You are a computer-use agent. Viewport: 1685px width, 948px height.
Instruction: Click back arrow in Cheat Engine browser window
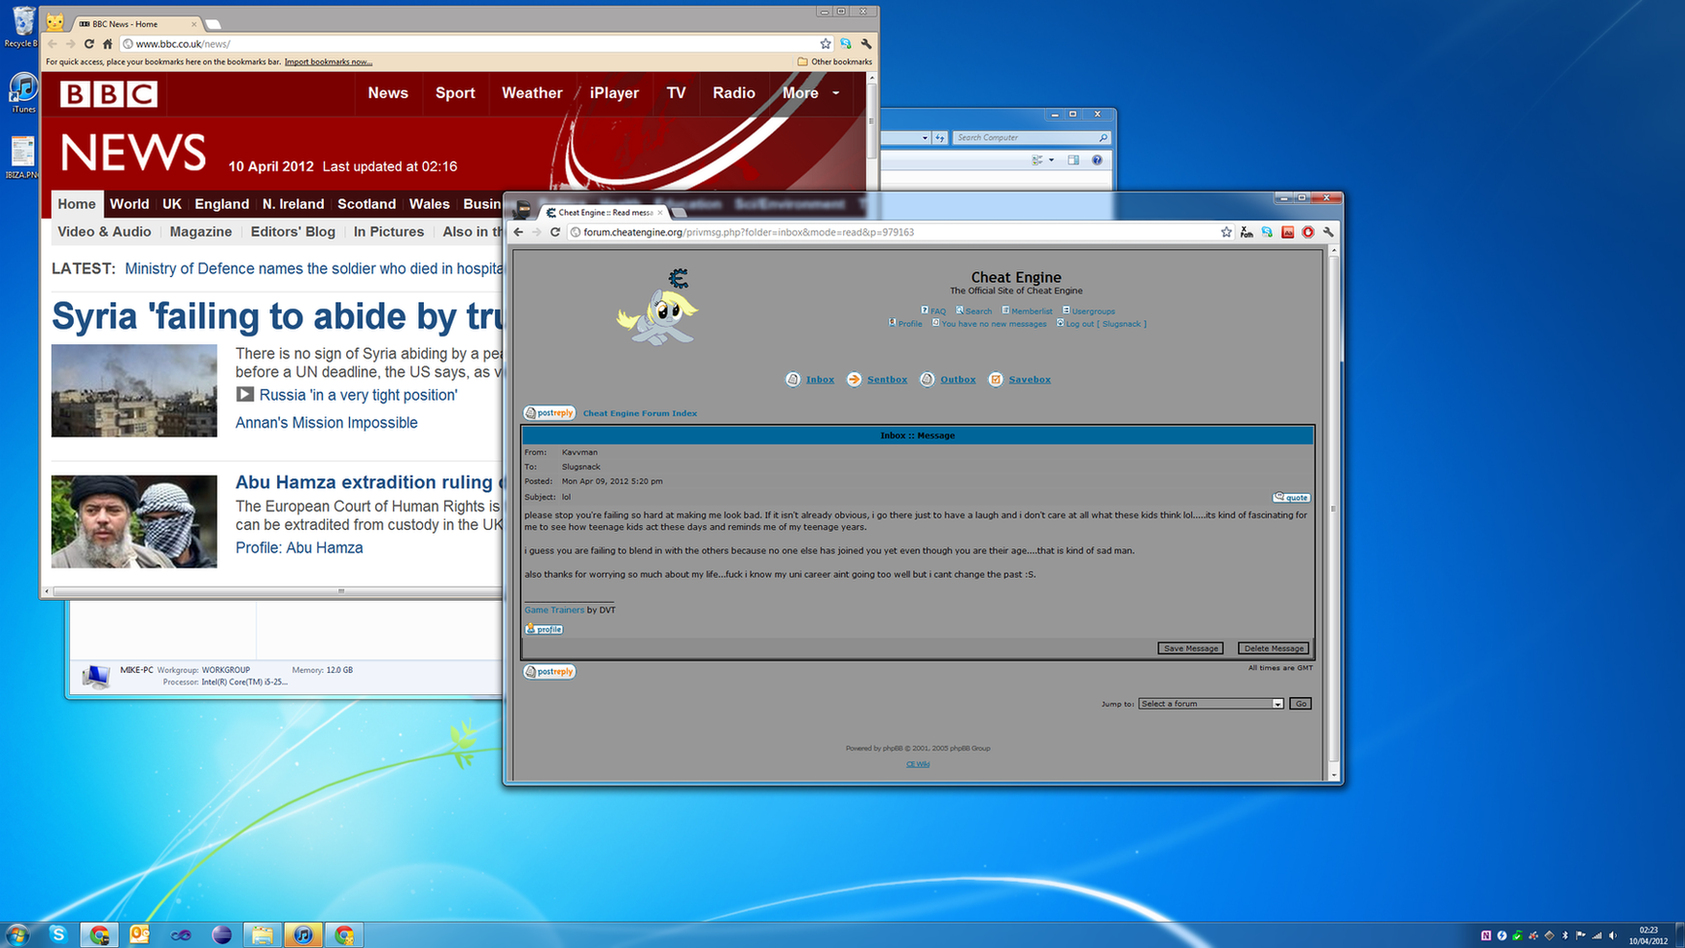518,232
